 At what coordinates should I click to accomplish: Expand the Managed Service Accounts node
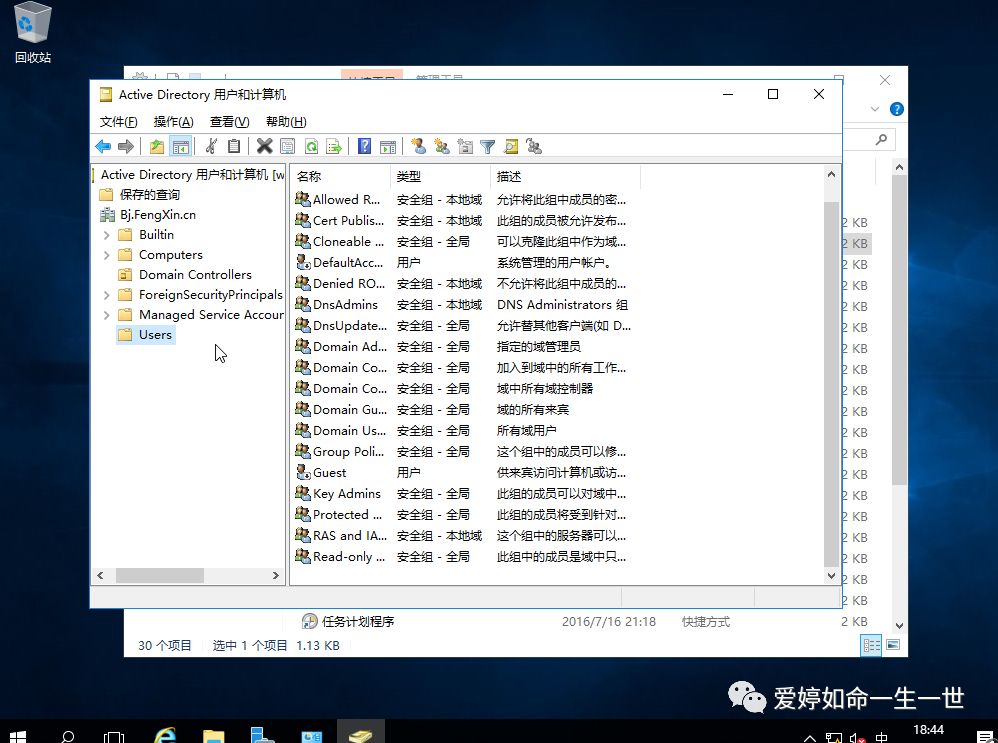106,315
